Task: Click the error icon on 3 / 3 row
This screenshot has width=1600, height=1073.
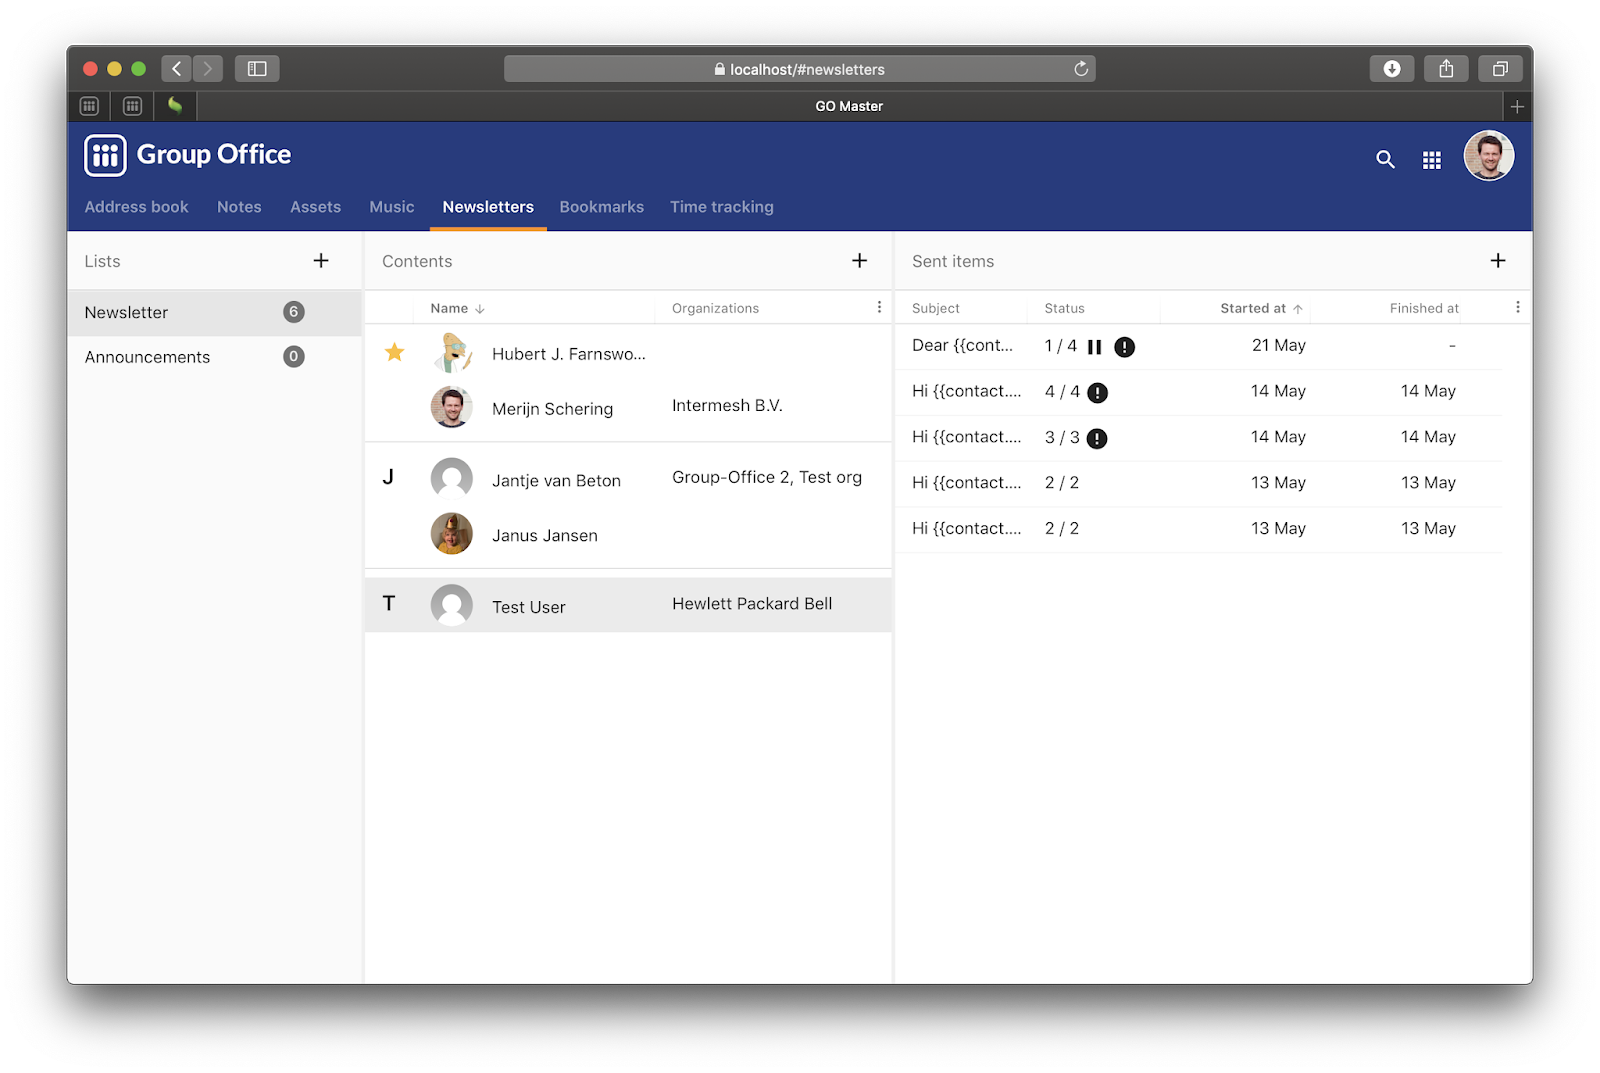Action: (x=1097, y=439)
